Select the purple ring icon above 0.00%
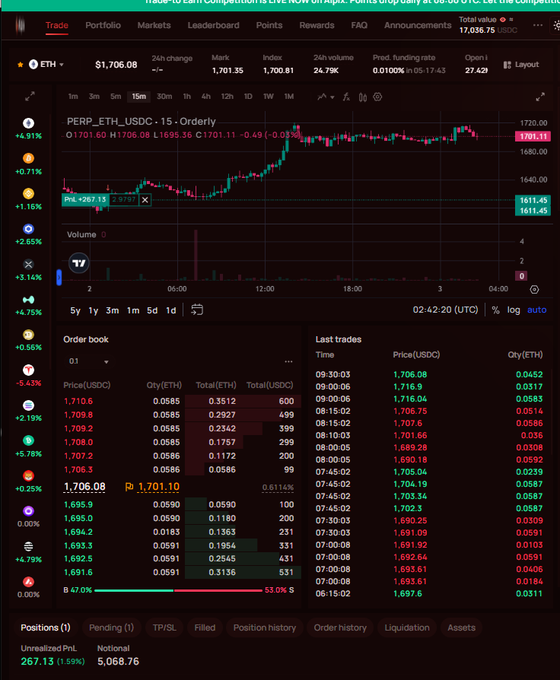Screen dimensions: 560x680 click(x=29, y=511)
